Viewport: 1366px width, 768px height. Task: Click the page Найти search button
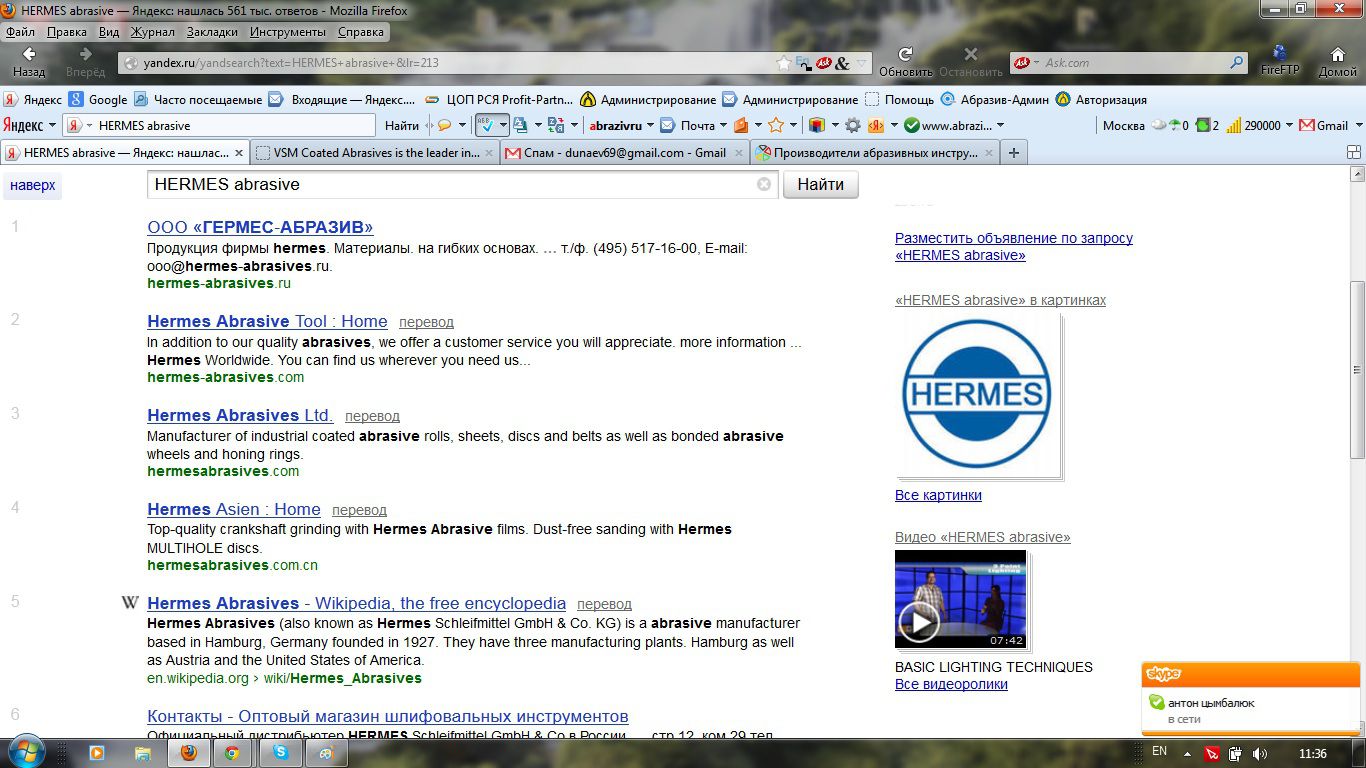click(x=820, y=184)
